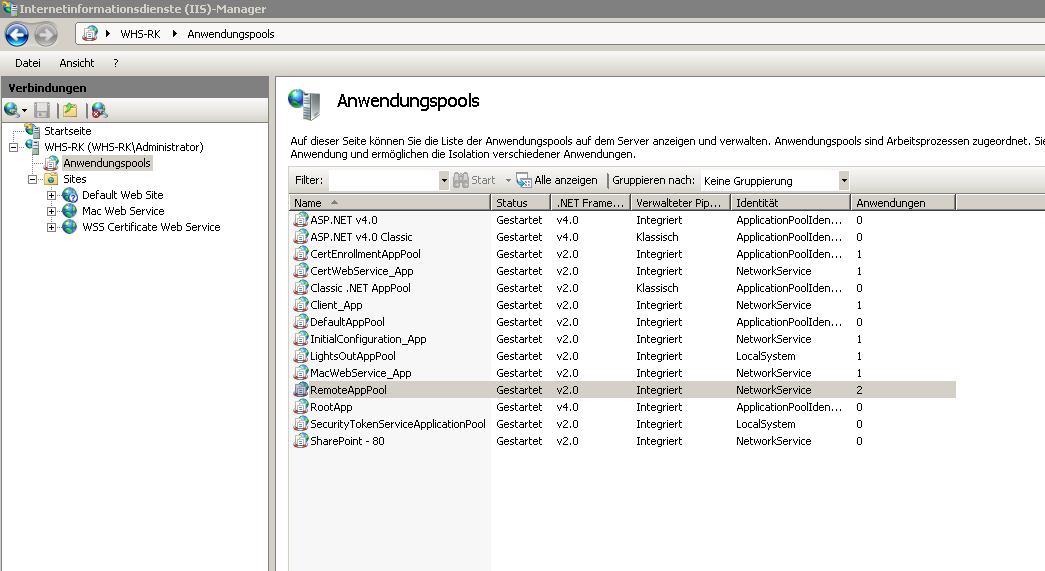
Task: Click LocalSystem identity of LightsOutAppPool
Action: pos(765,356)
